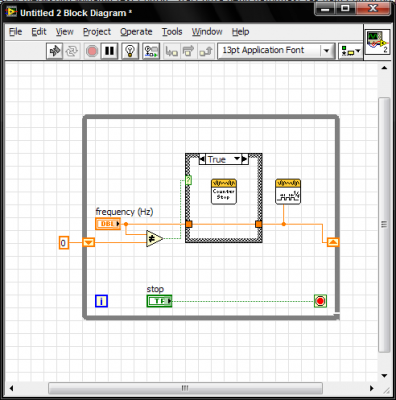Screen dimensions: 396x400
Task: Toggle Highlight Execution light bulb
Action: coord(130,51)
